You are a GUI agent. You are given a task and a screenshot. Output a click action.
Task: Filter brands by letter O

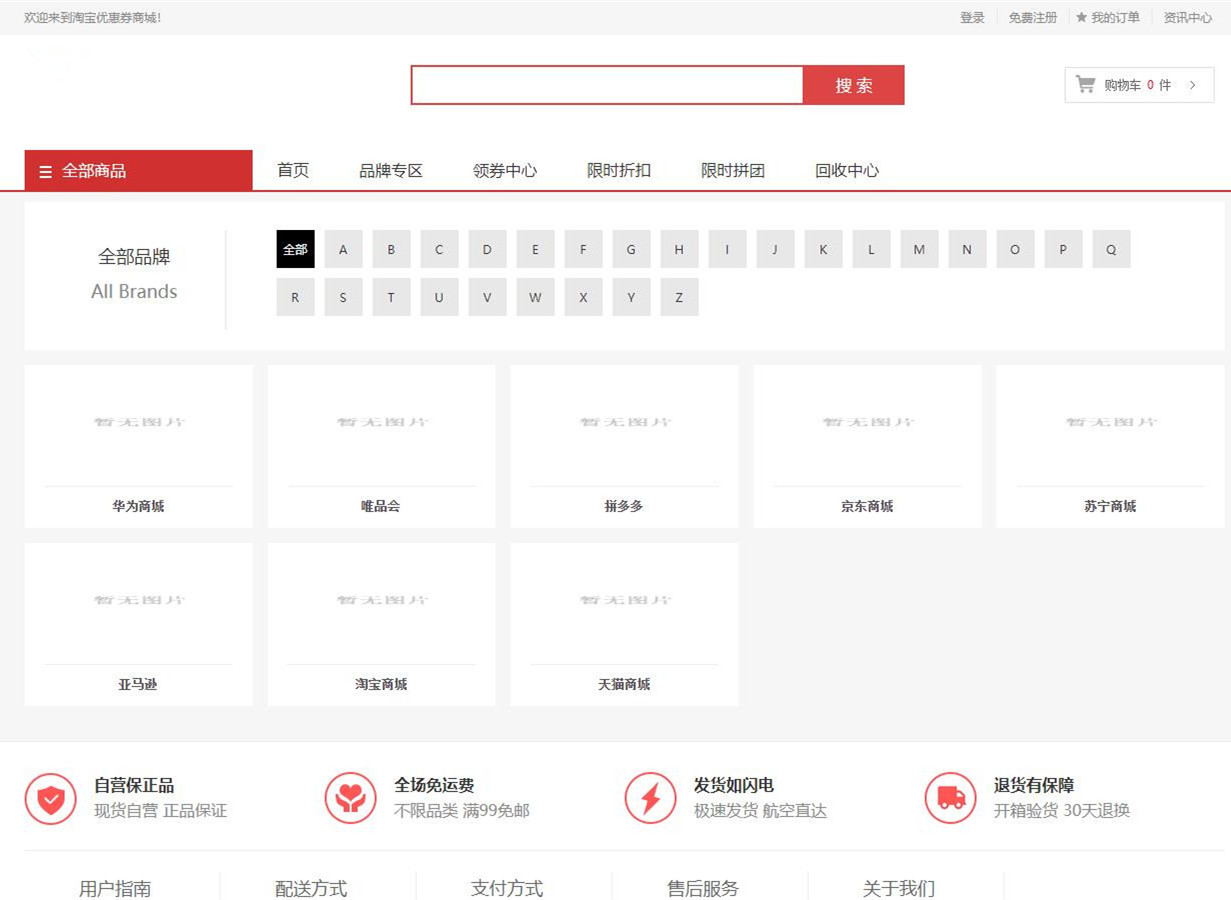coord(1015,249)
